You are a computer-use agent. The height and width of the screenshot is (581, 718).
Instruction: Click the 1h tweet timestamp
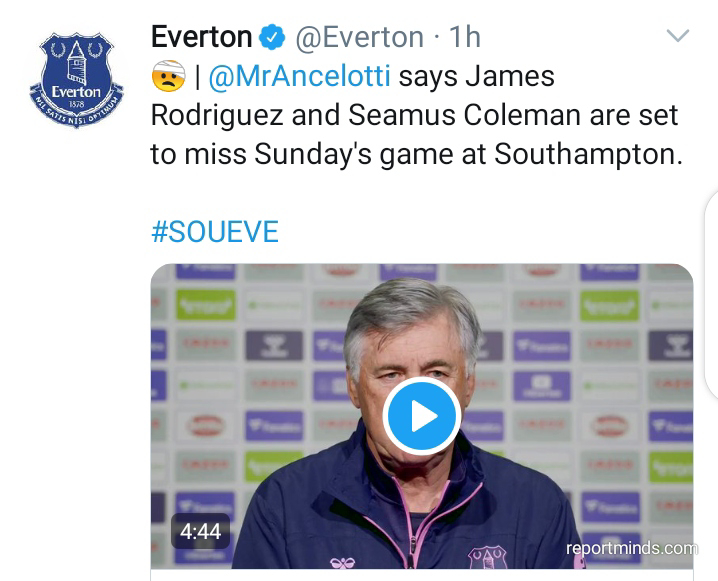[464, 37]
